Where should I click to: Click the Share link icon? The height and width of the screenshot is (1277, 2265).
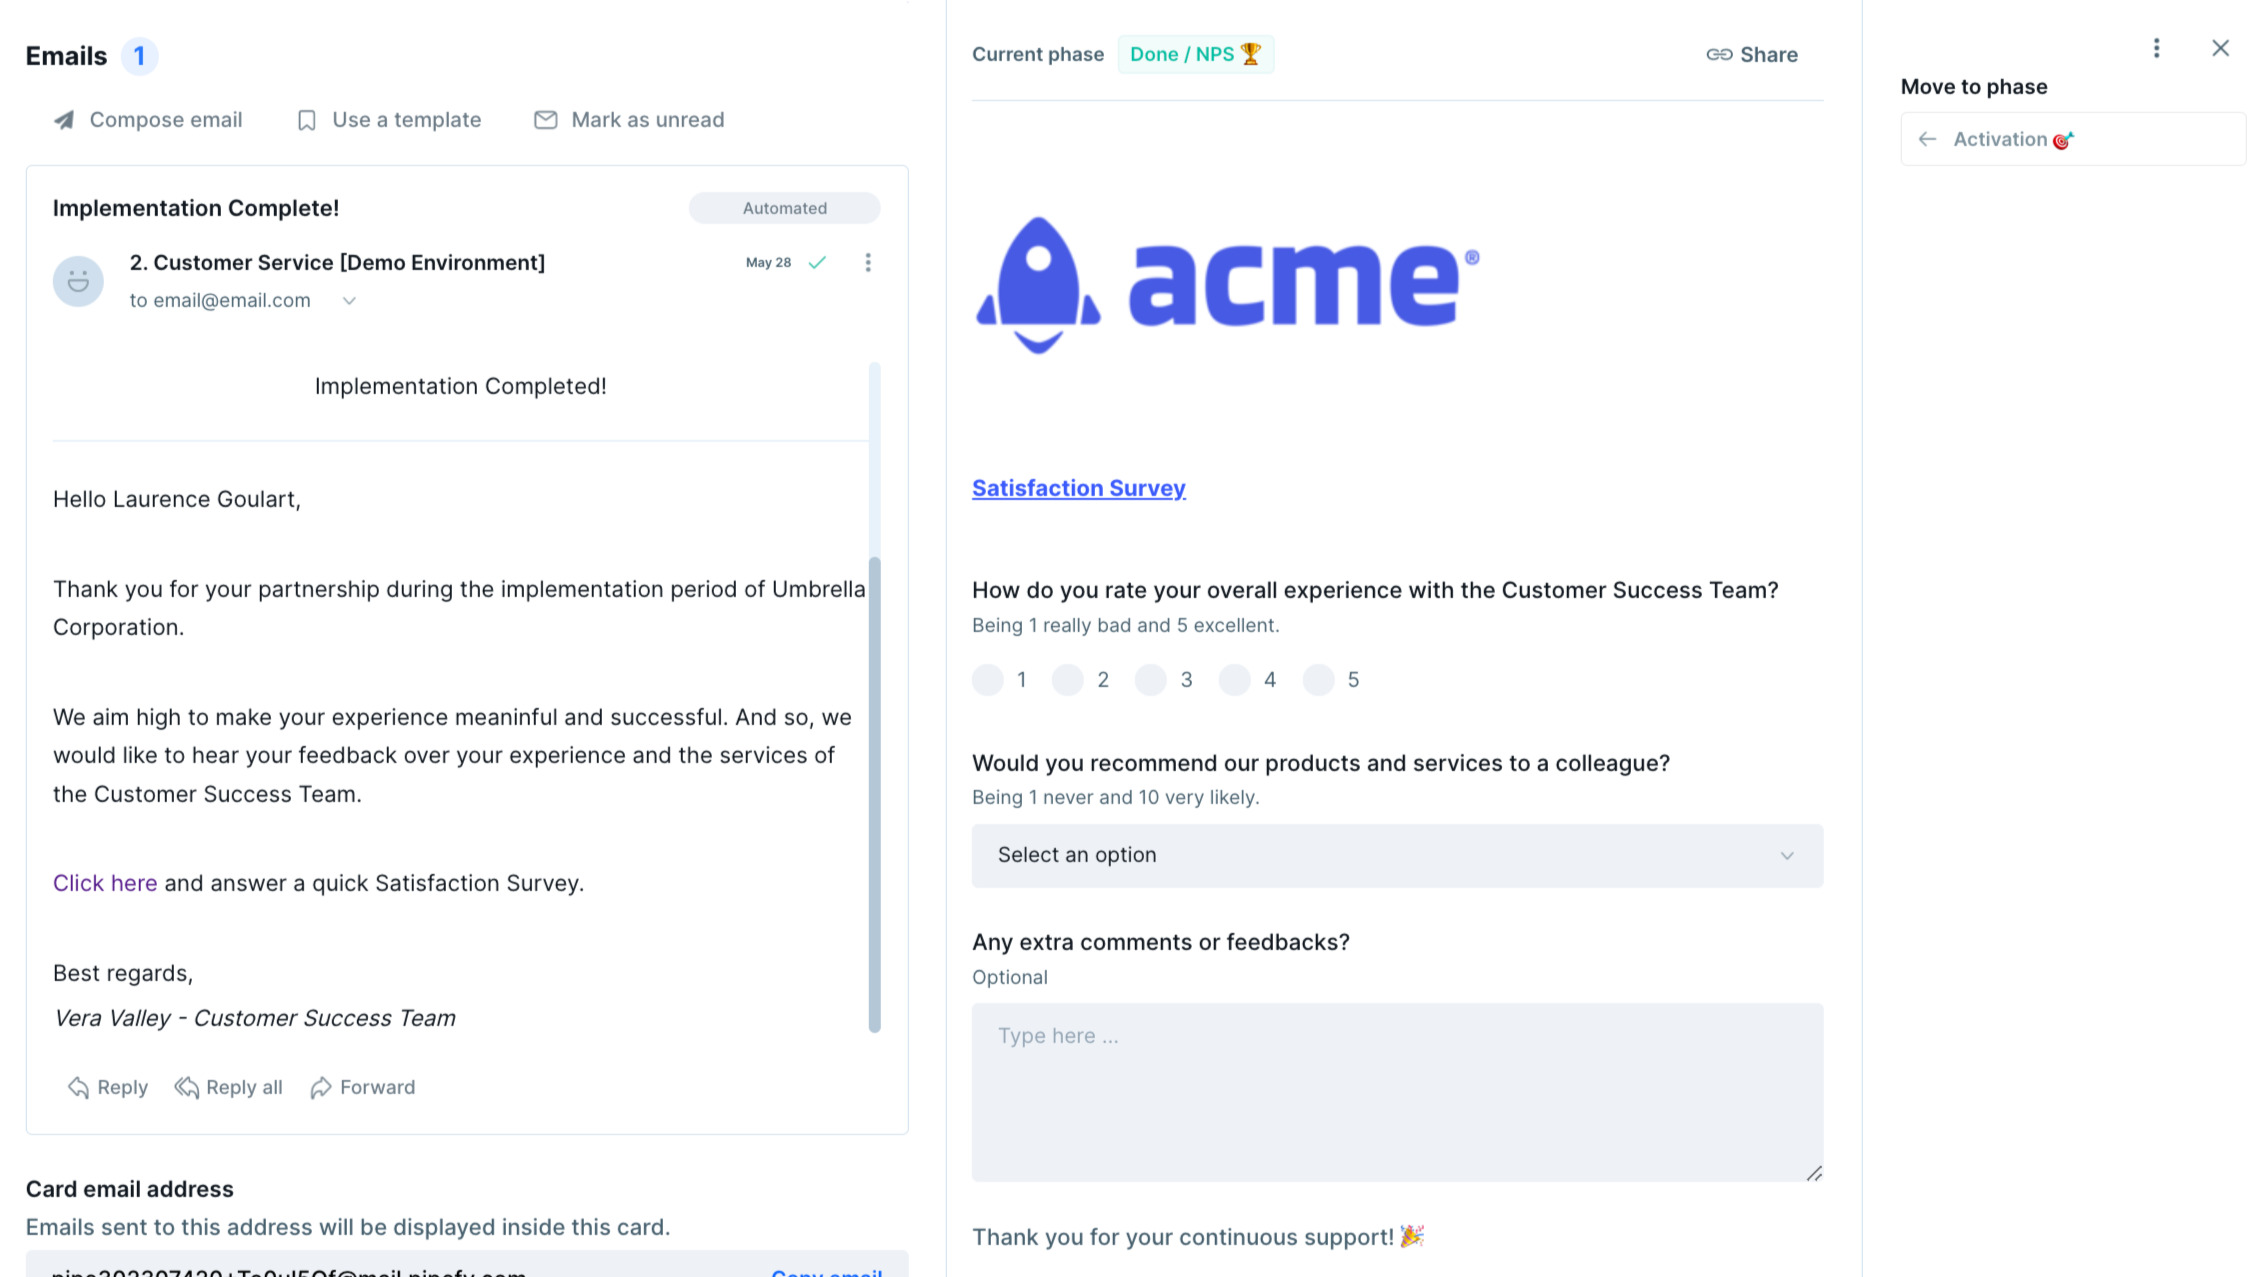(x=1719, y=55)
